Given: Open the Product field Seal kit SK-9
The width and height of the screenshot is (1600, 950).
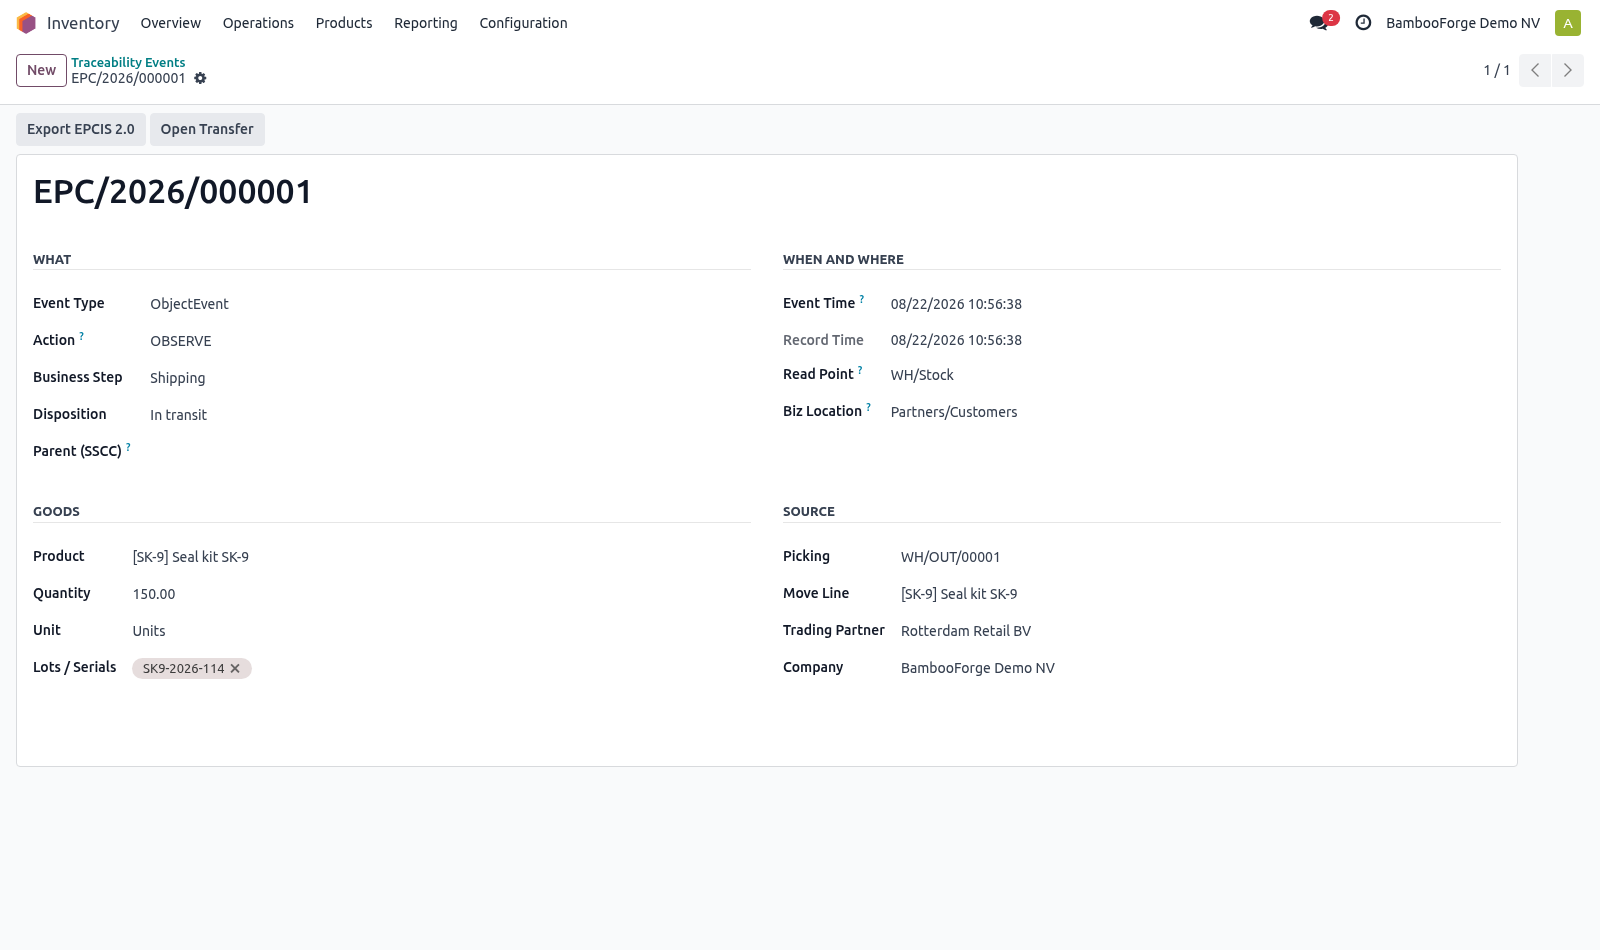Looking at the screenshot, I should tap(441, 557).
